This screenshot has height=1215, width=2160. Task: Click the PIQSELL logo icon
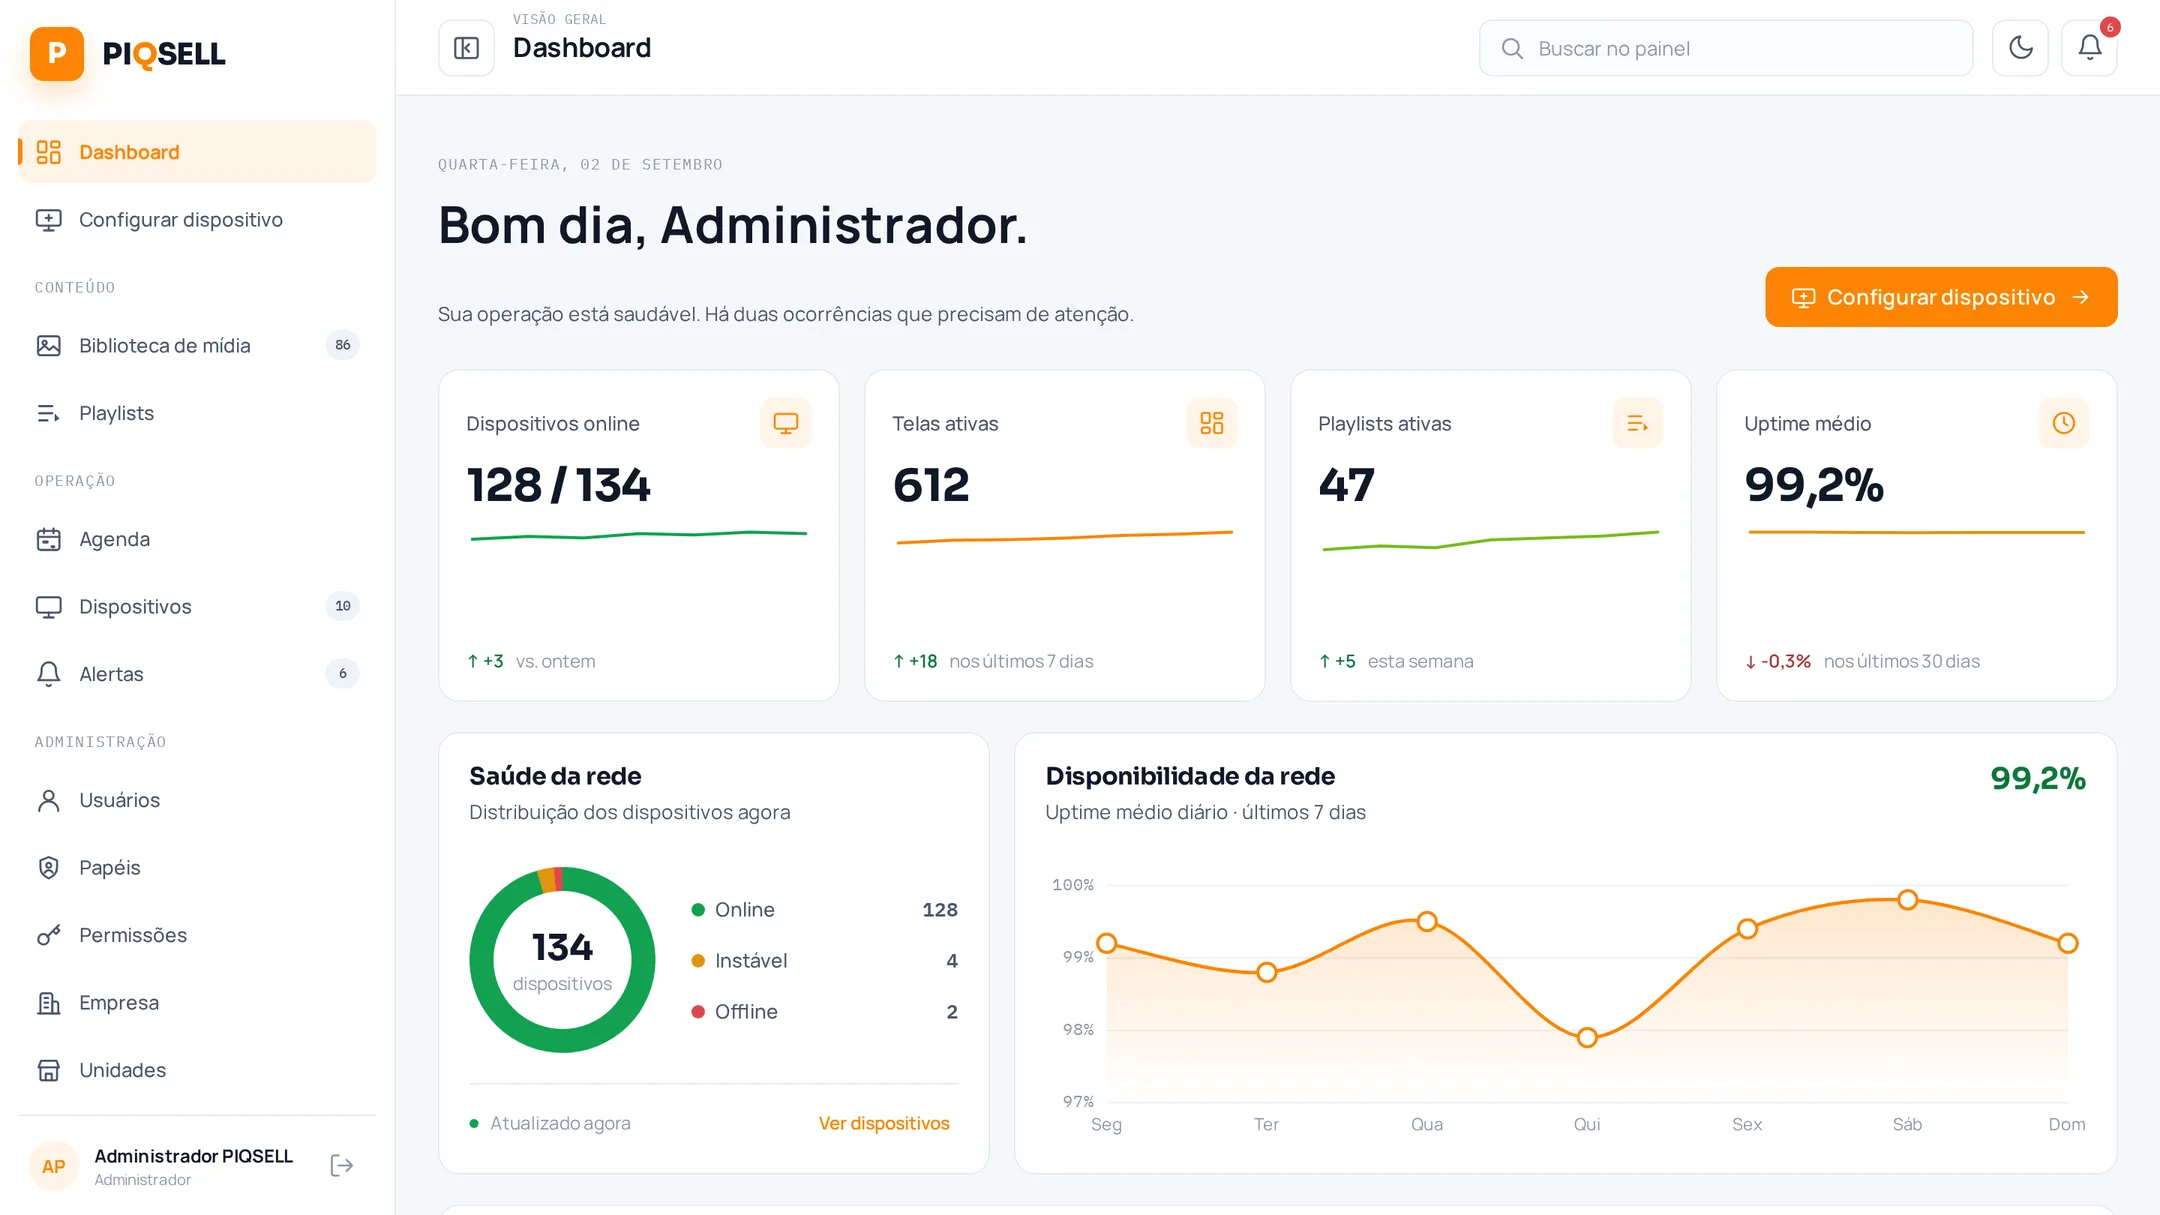coord(57,54)
